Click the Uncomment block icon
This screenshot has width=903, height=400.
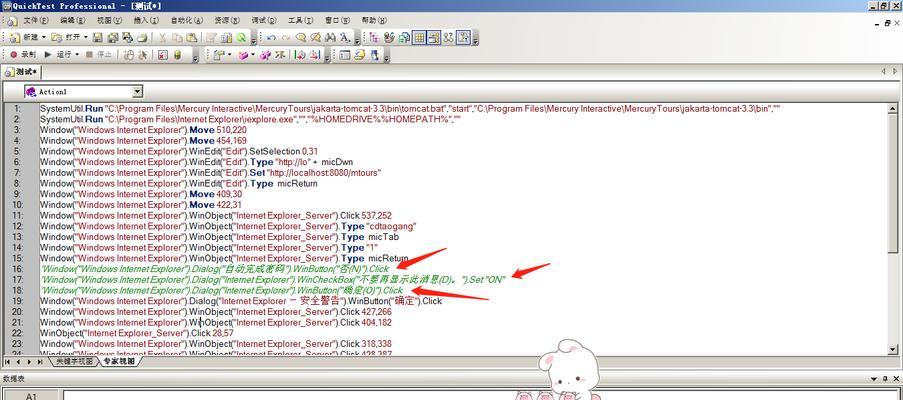[x=315, y=37]
